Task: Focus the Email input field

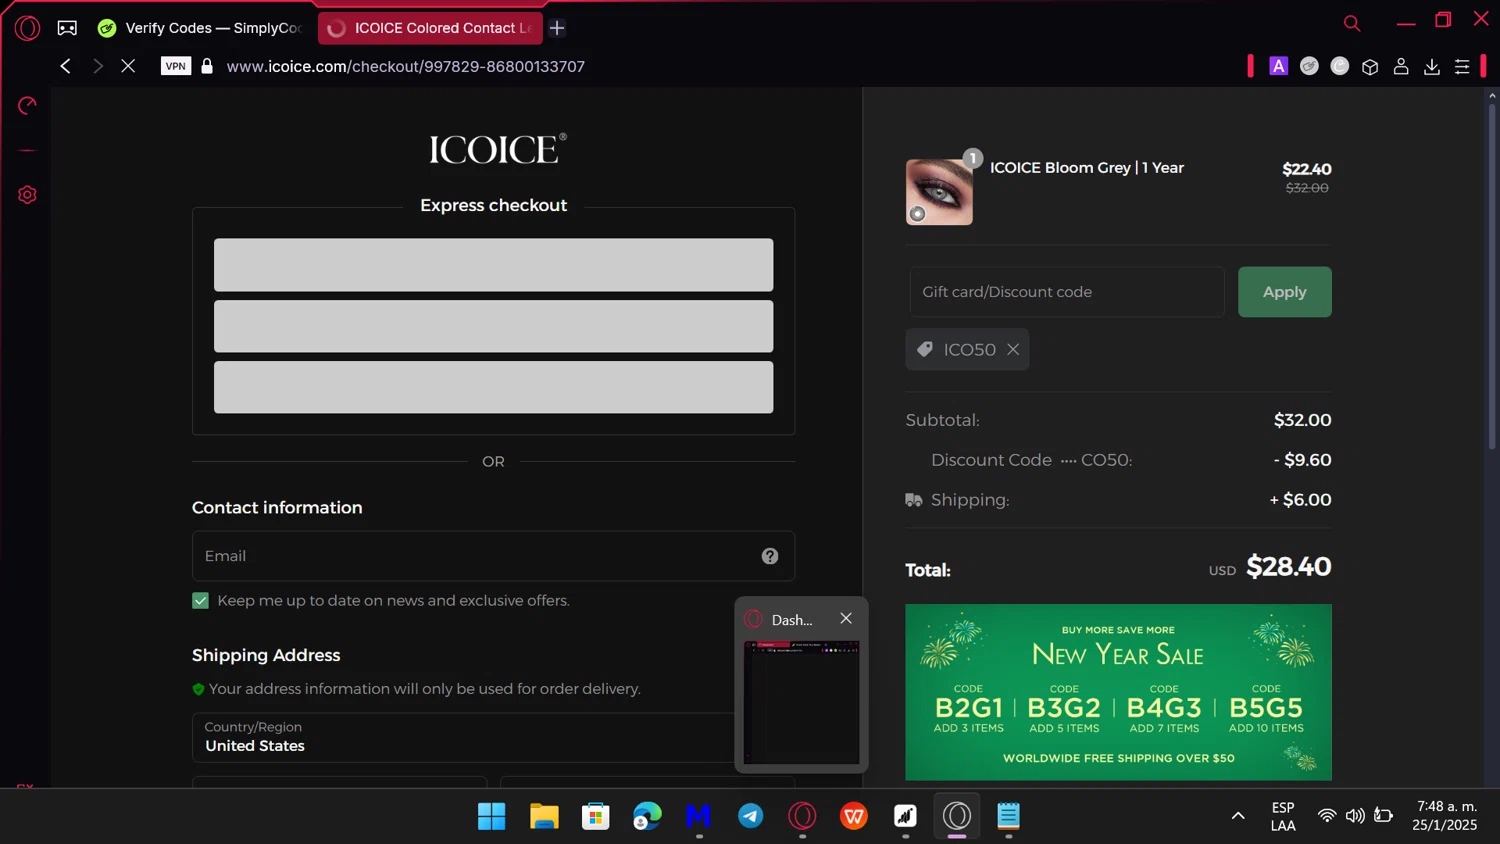Action: click(493, 556)
